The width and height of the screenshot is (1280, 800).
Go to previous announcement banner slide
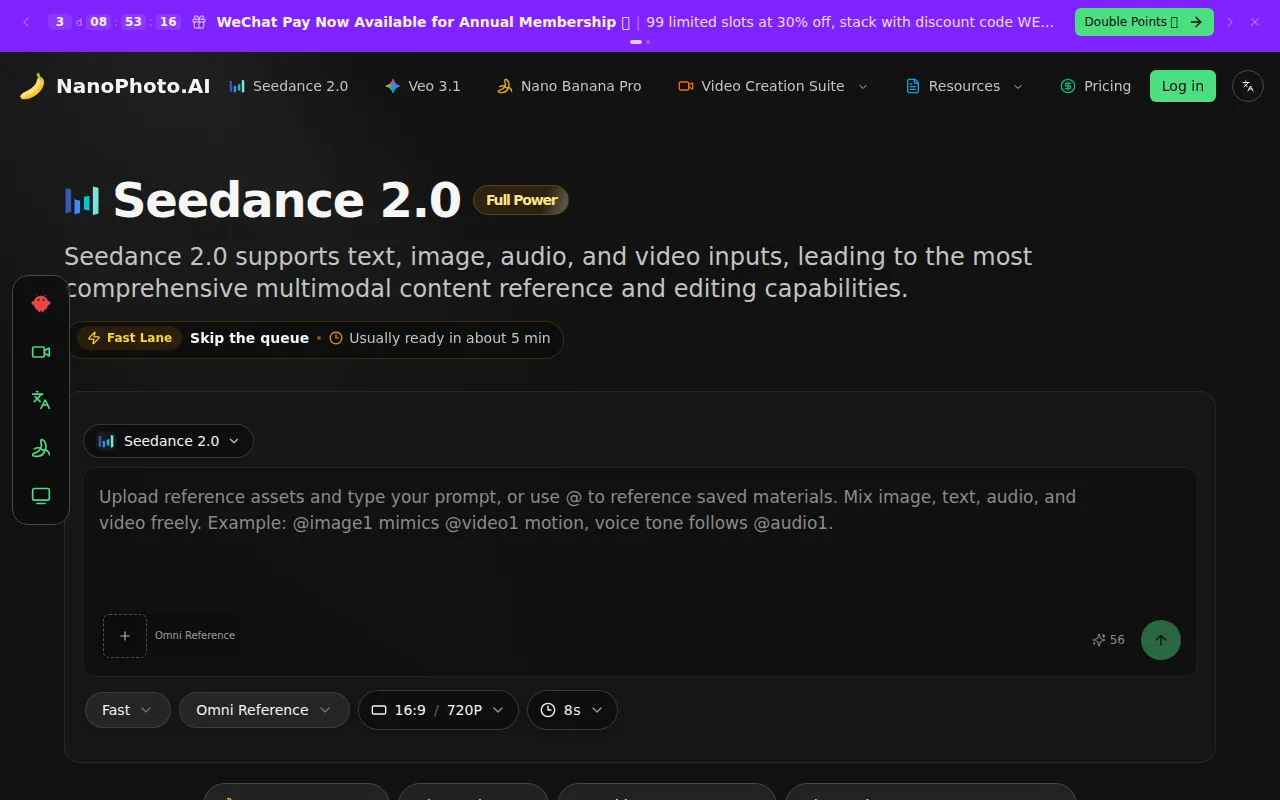26,22
